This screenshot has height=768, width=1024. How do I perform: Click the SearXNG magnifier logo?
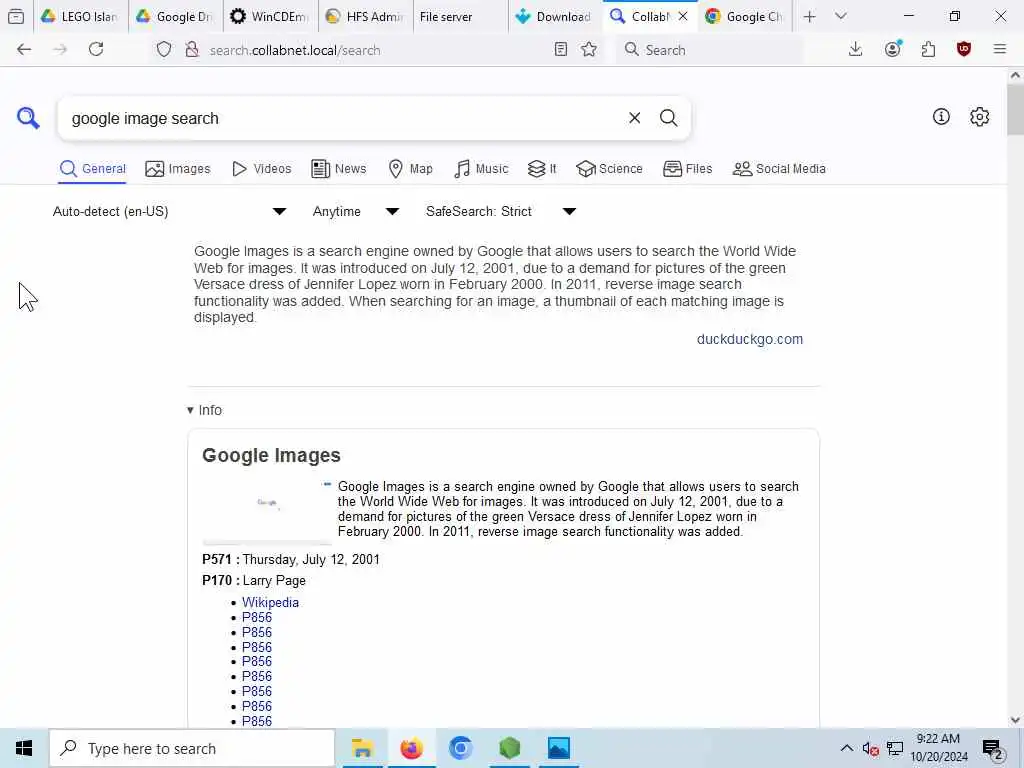pyautogui.click(x=28, y=118)
